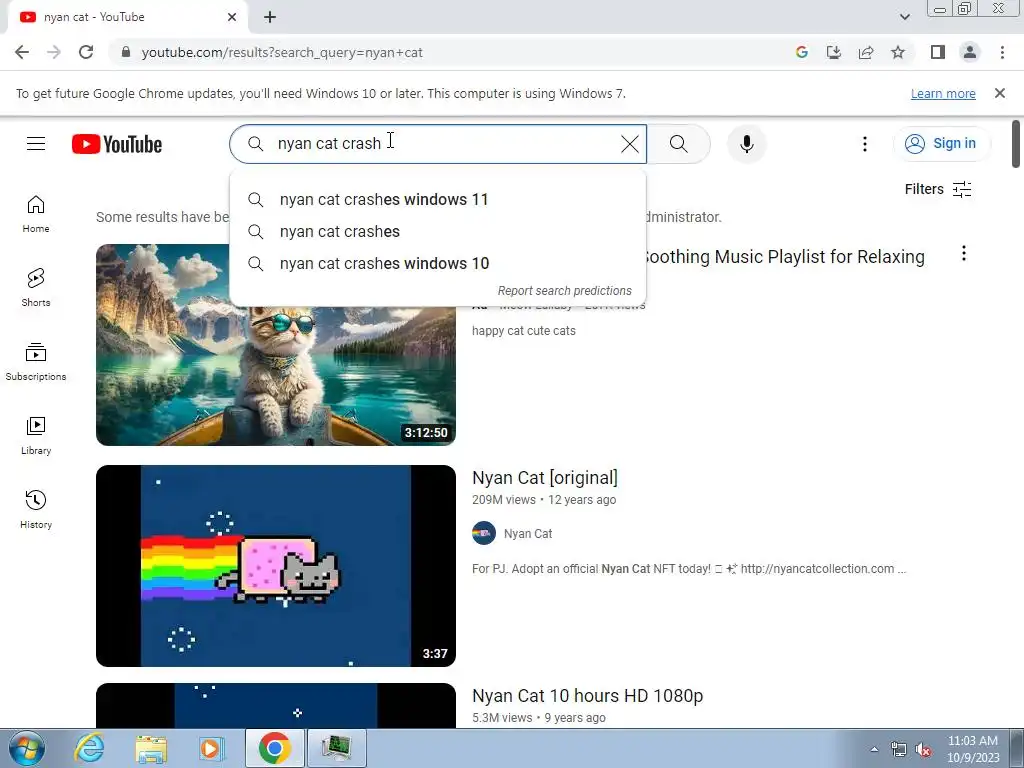Screen dimensions: 1024x768
Task: Open History in the sidebar
Action: click(36, 509)
